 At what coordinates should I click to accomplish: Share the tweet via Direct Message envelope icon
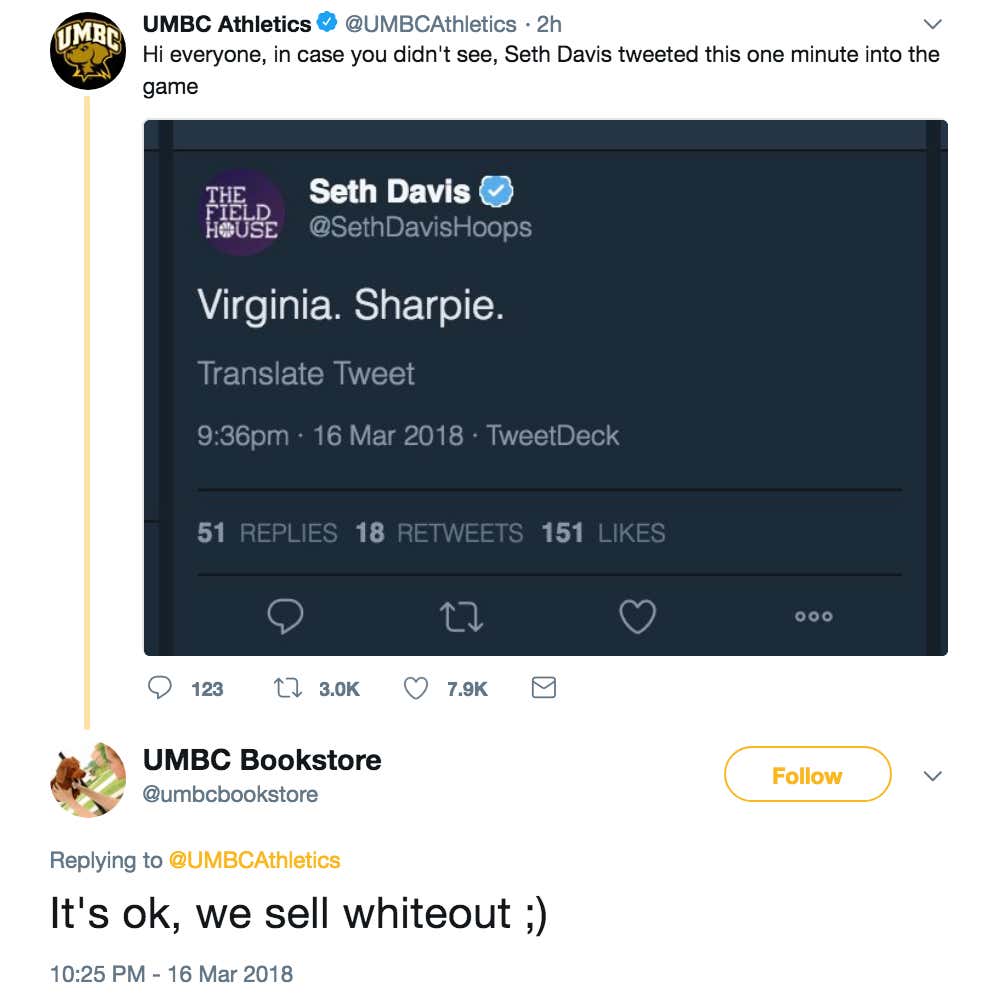pos(543,687)
